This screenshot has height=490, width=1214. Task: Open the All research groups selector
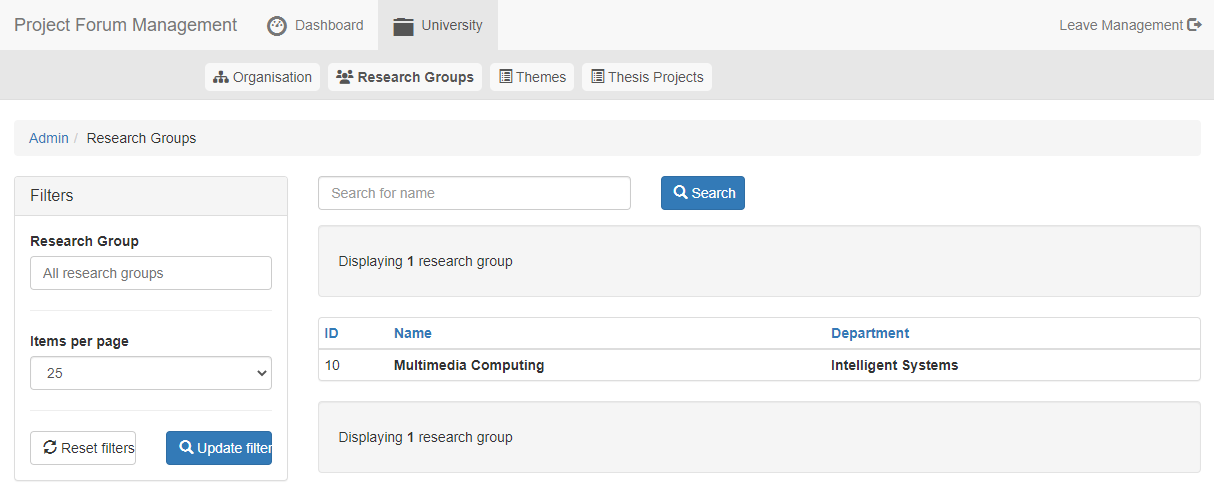pyautogui.click(x=151, y=273)
